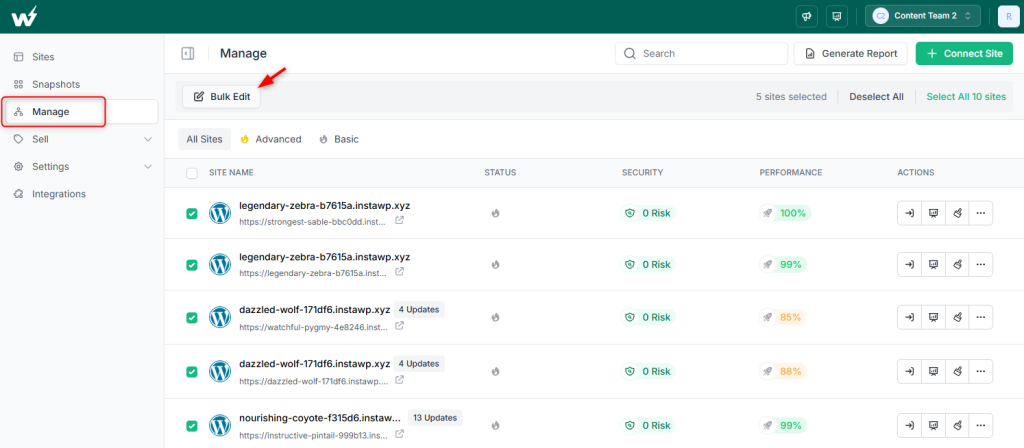Click presentation icon in nourishing-coyote row
This screenshot has height=448, width=1024.
(x=933, y=425)
